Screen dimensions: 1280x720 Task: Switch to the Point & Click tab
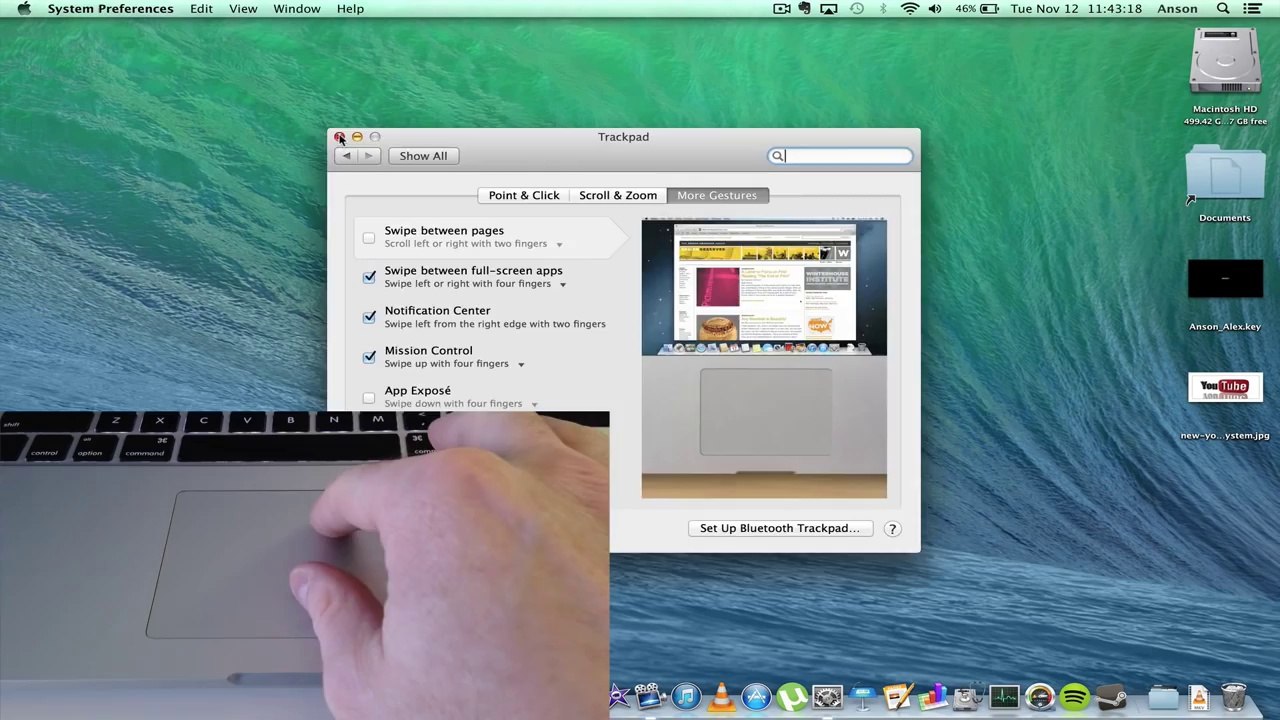coord(524,195)
